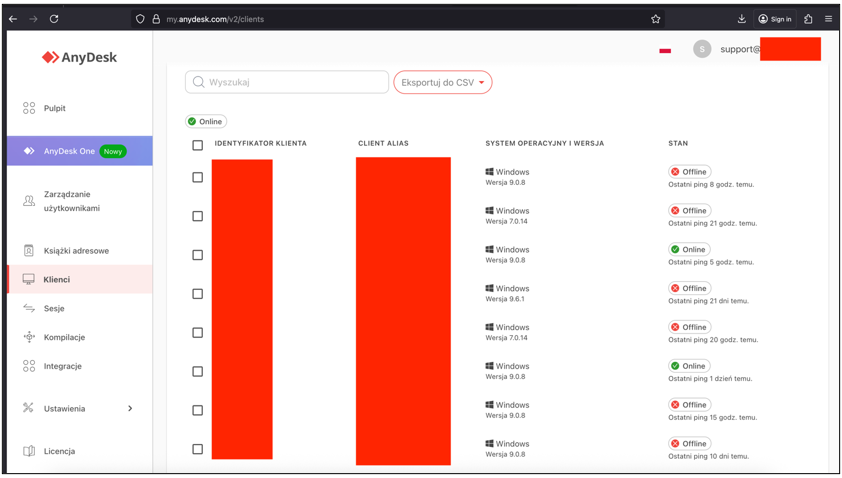The height and width of the screenshot is (478, 842).
Task: Expand the Ustawienia submenu arrow
Action: click(x=130, y=409)
